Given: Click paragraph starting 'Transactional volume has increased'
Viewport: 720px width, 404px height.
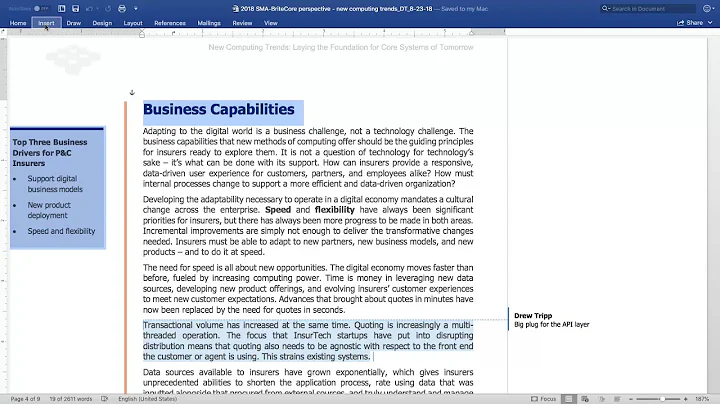Looking at the screenshot, I should click(308, 341).
